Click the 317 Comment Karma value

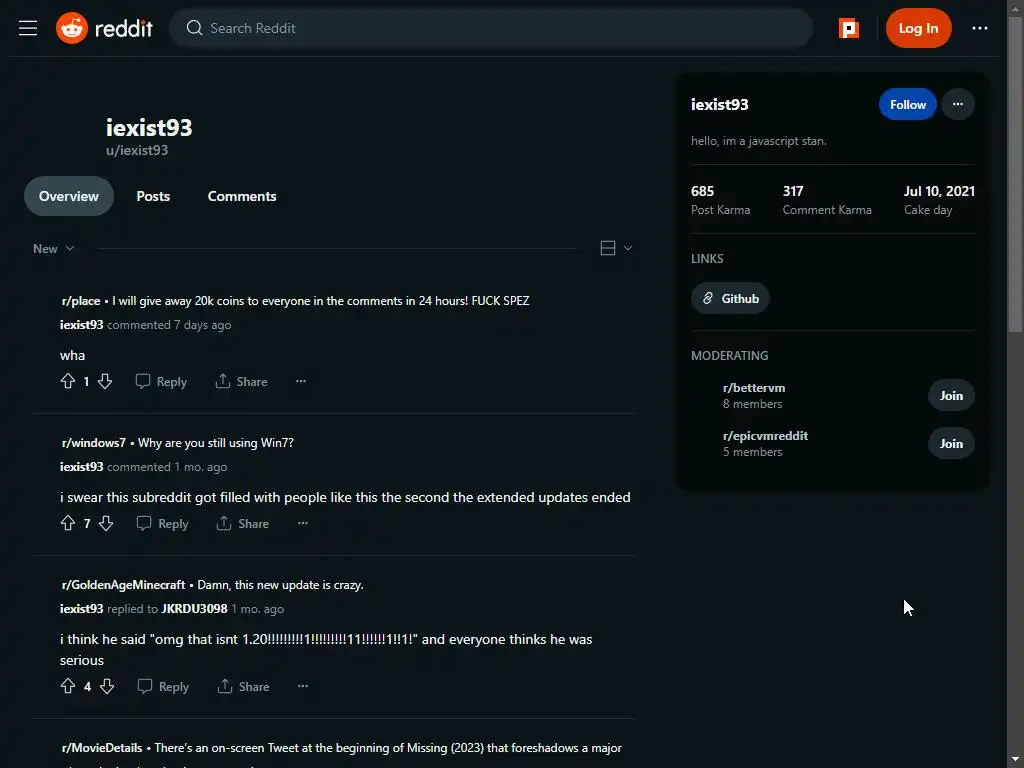click(793, 191)
